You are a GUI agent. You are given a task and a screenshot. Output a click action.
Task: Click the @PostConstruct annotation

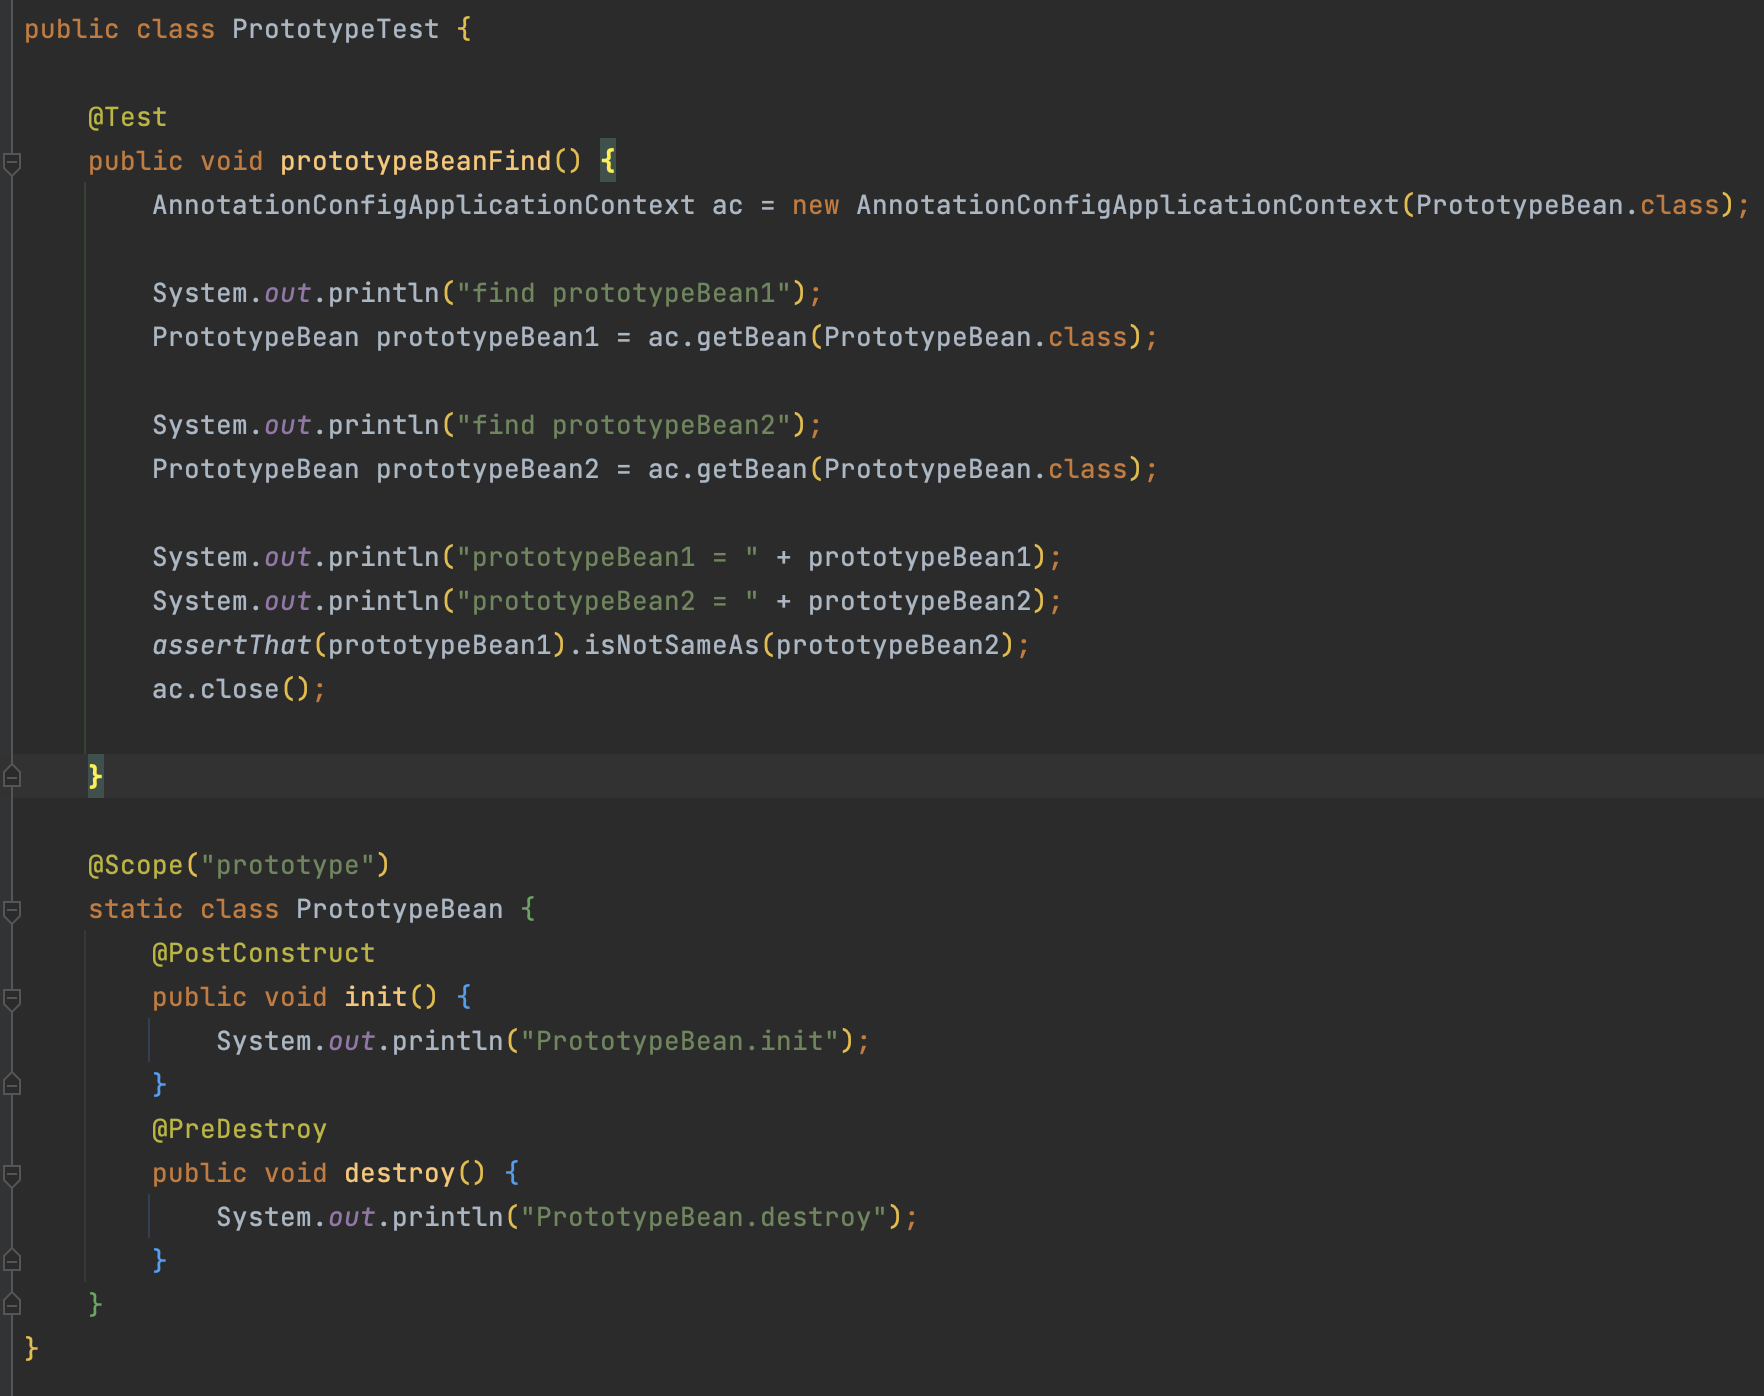tap(263, 954)
